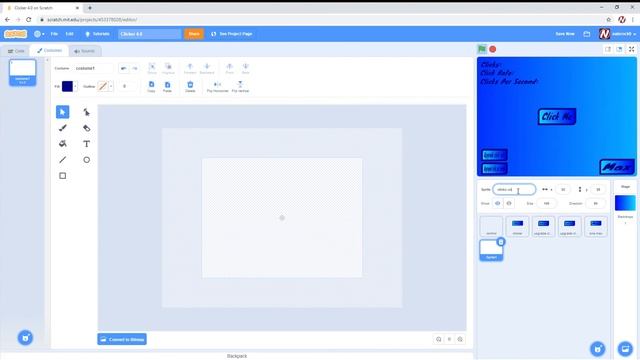Select the Fill bucket tool
The width and height of the screenshot is (640, 360).
[x=62, y=144]
